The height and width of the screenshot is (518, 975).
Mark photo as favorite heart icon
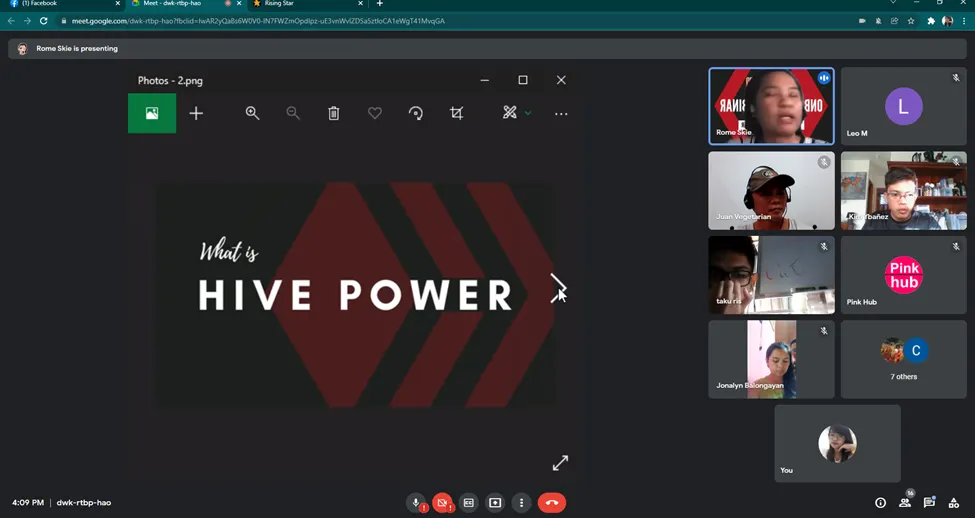[x=374, y=113]
